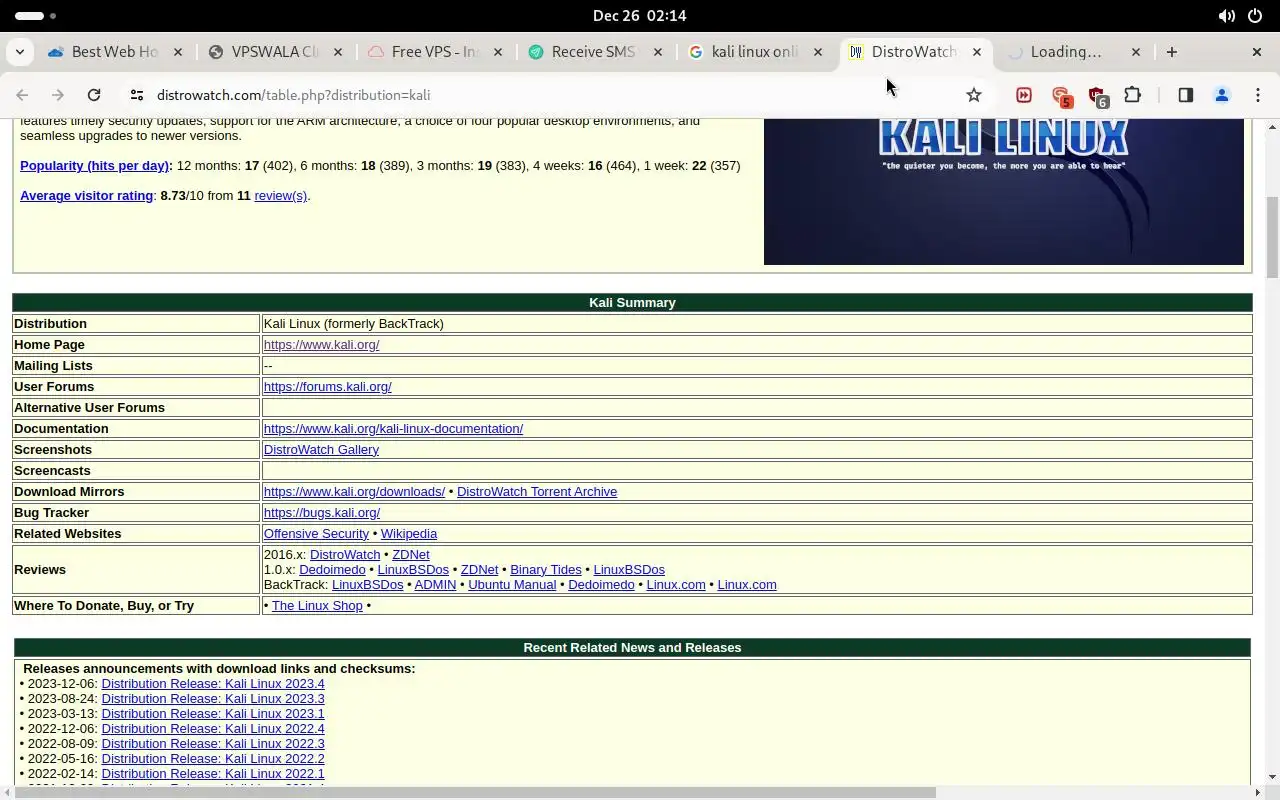This screenshot has width=1280, height=800.
Task: Open kali-linux-documentation link
Action: coord(393,429)
